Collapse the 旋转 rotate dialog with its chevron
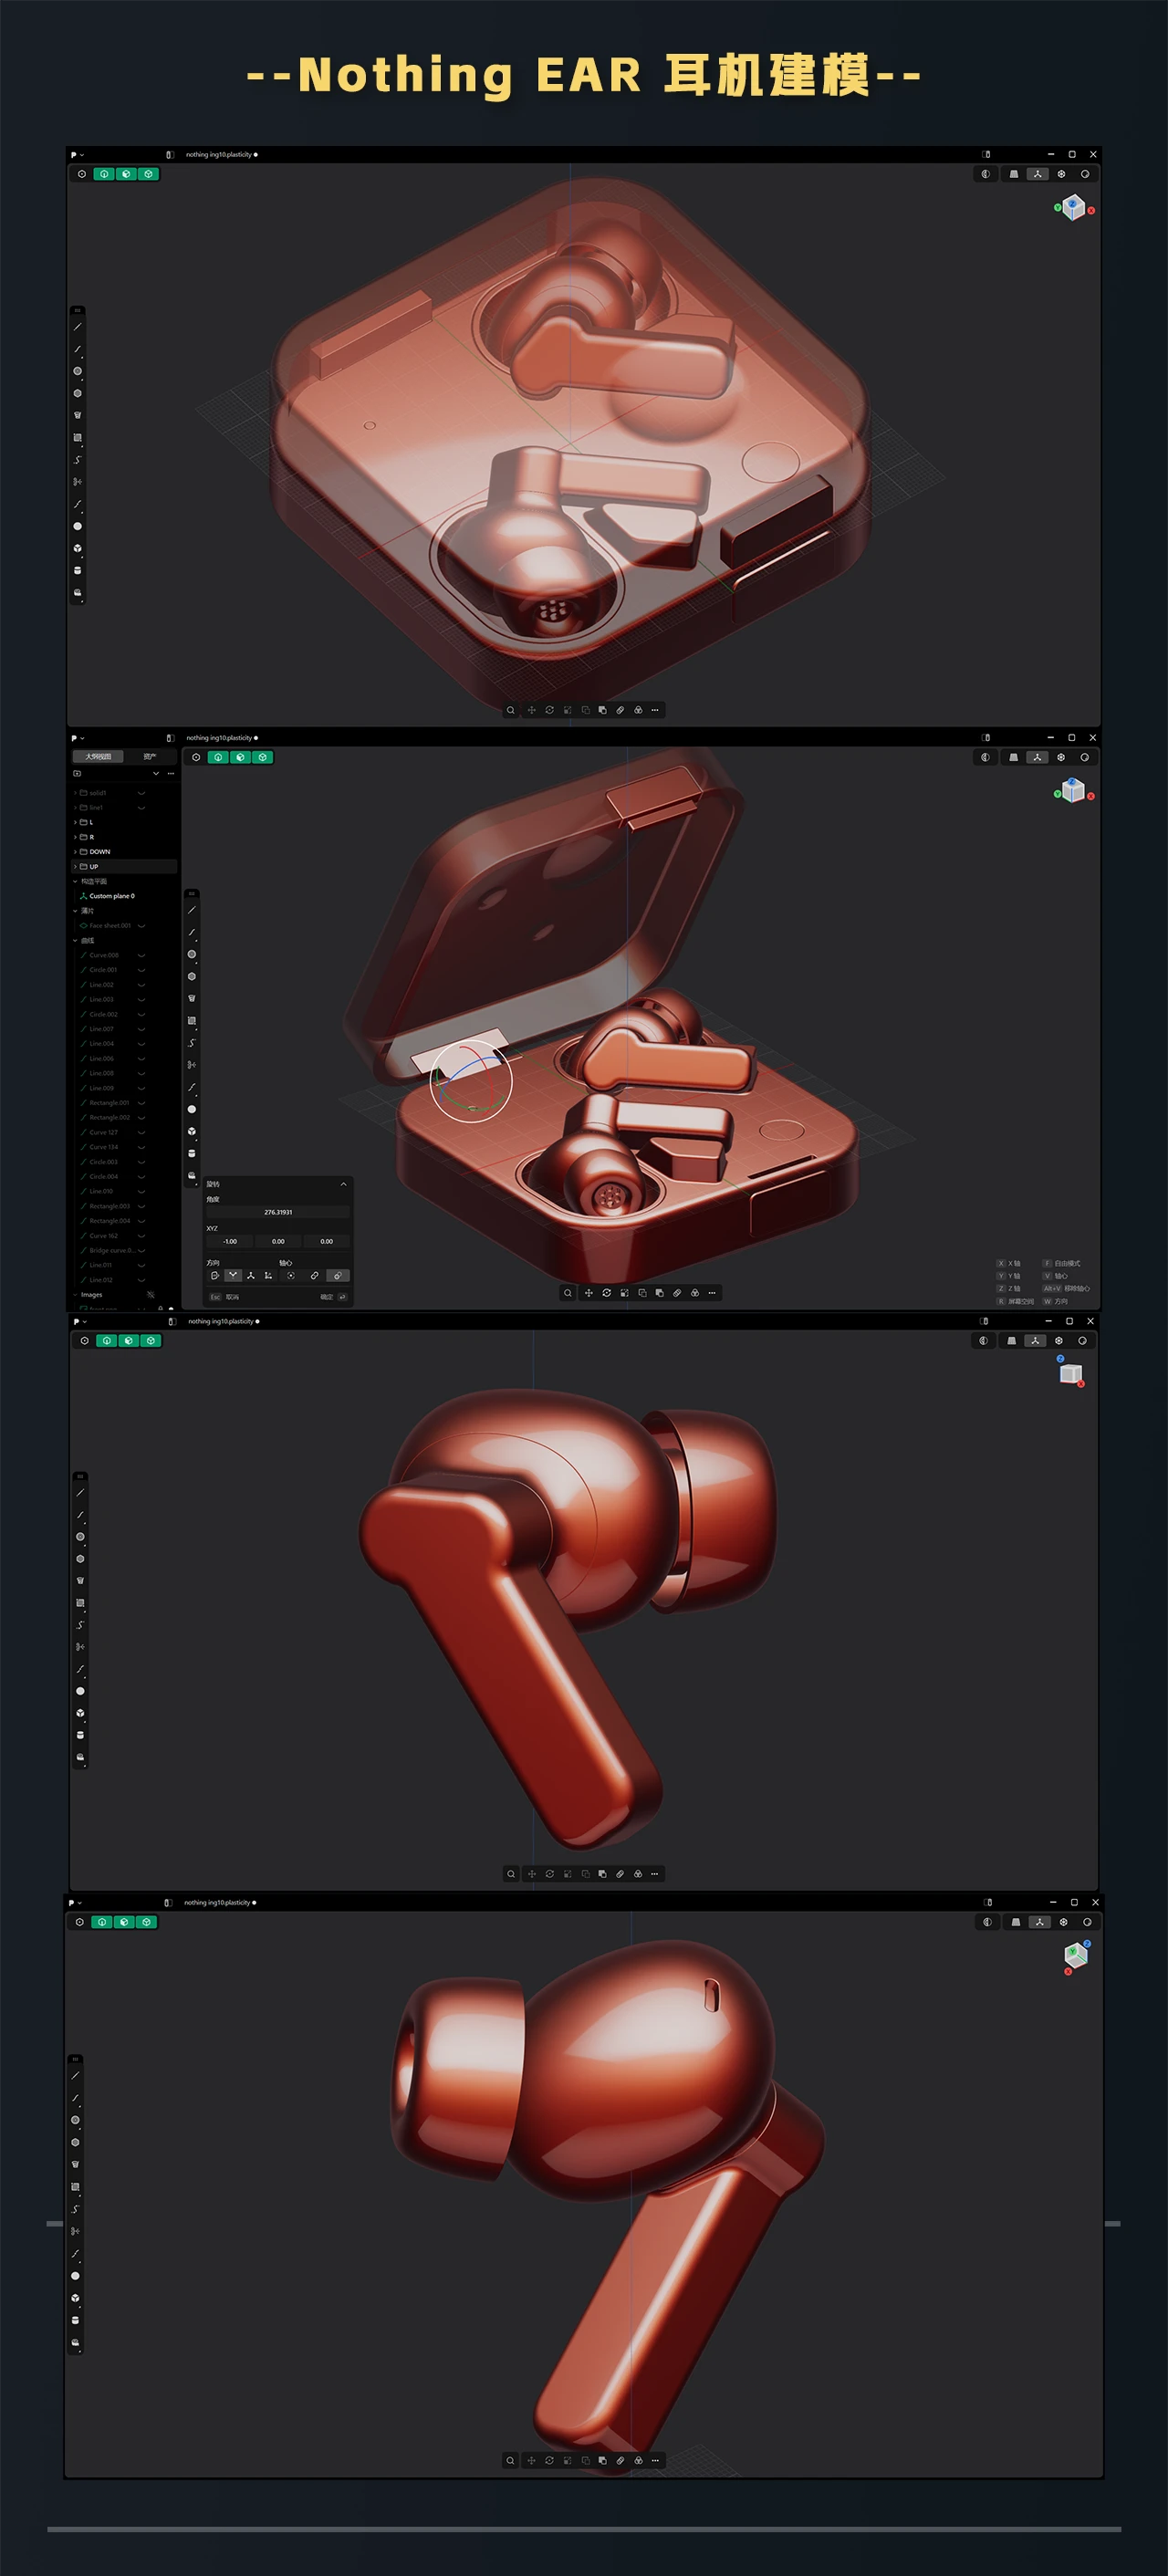 click(344, 1184)
